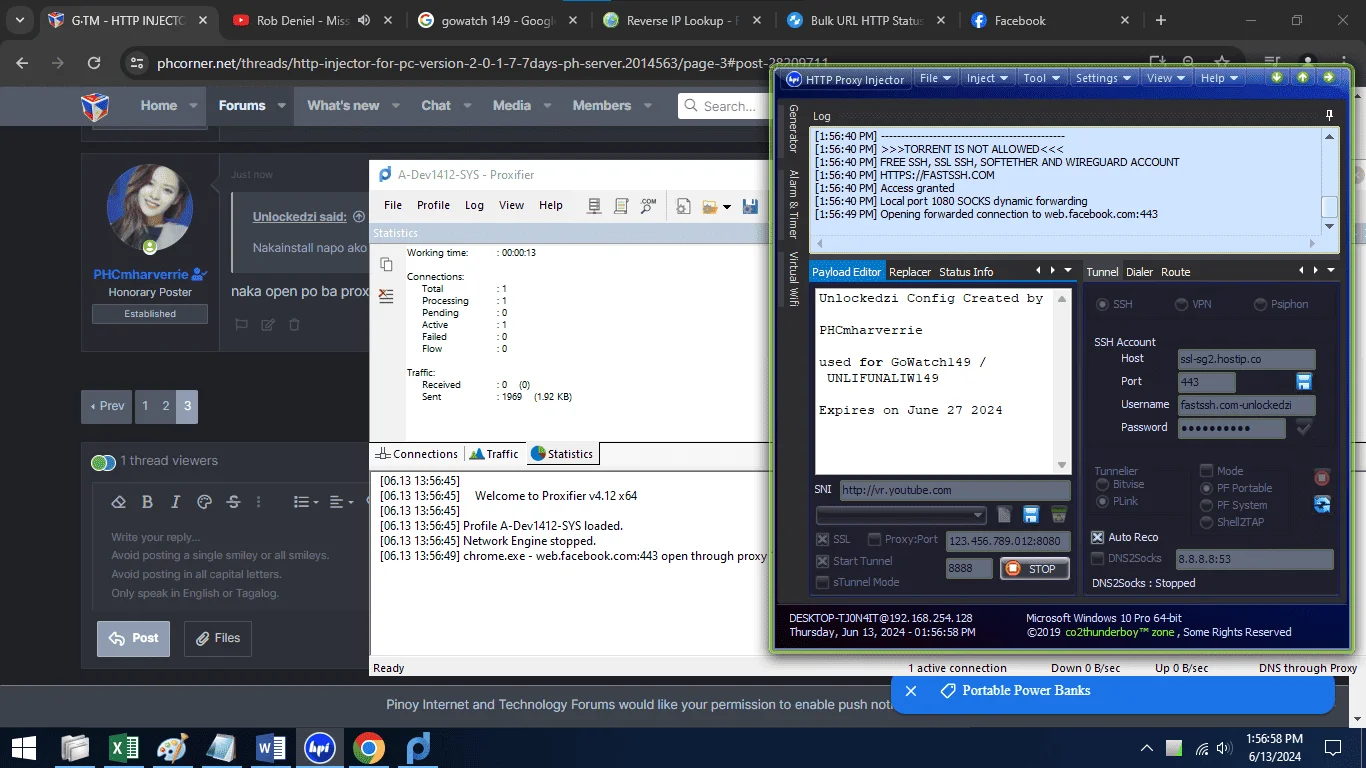Click the HTTP Proxy Injector down-arrow green icon
This screenshot has width=1366, height=768.
pyautogui.click(x=1277, y=78)
